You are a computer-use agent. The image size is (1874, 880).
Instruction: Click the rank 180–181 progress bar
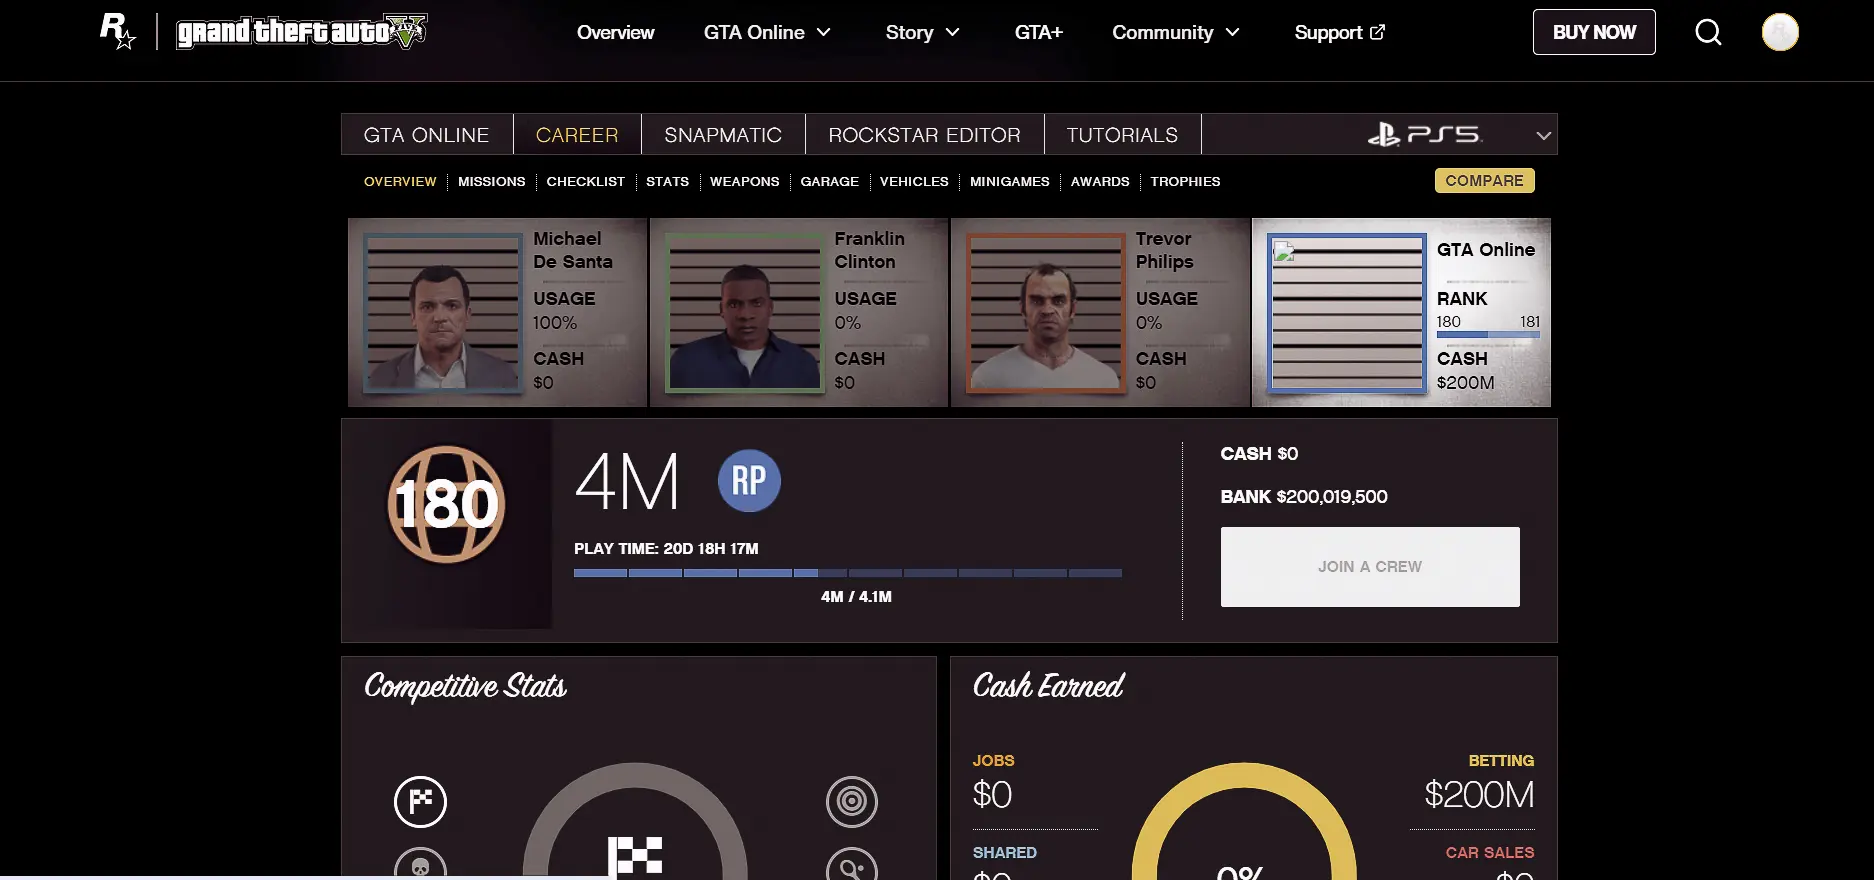pos(1488,335)
